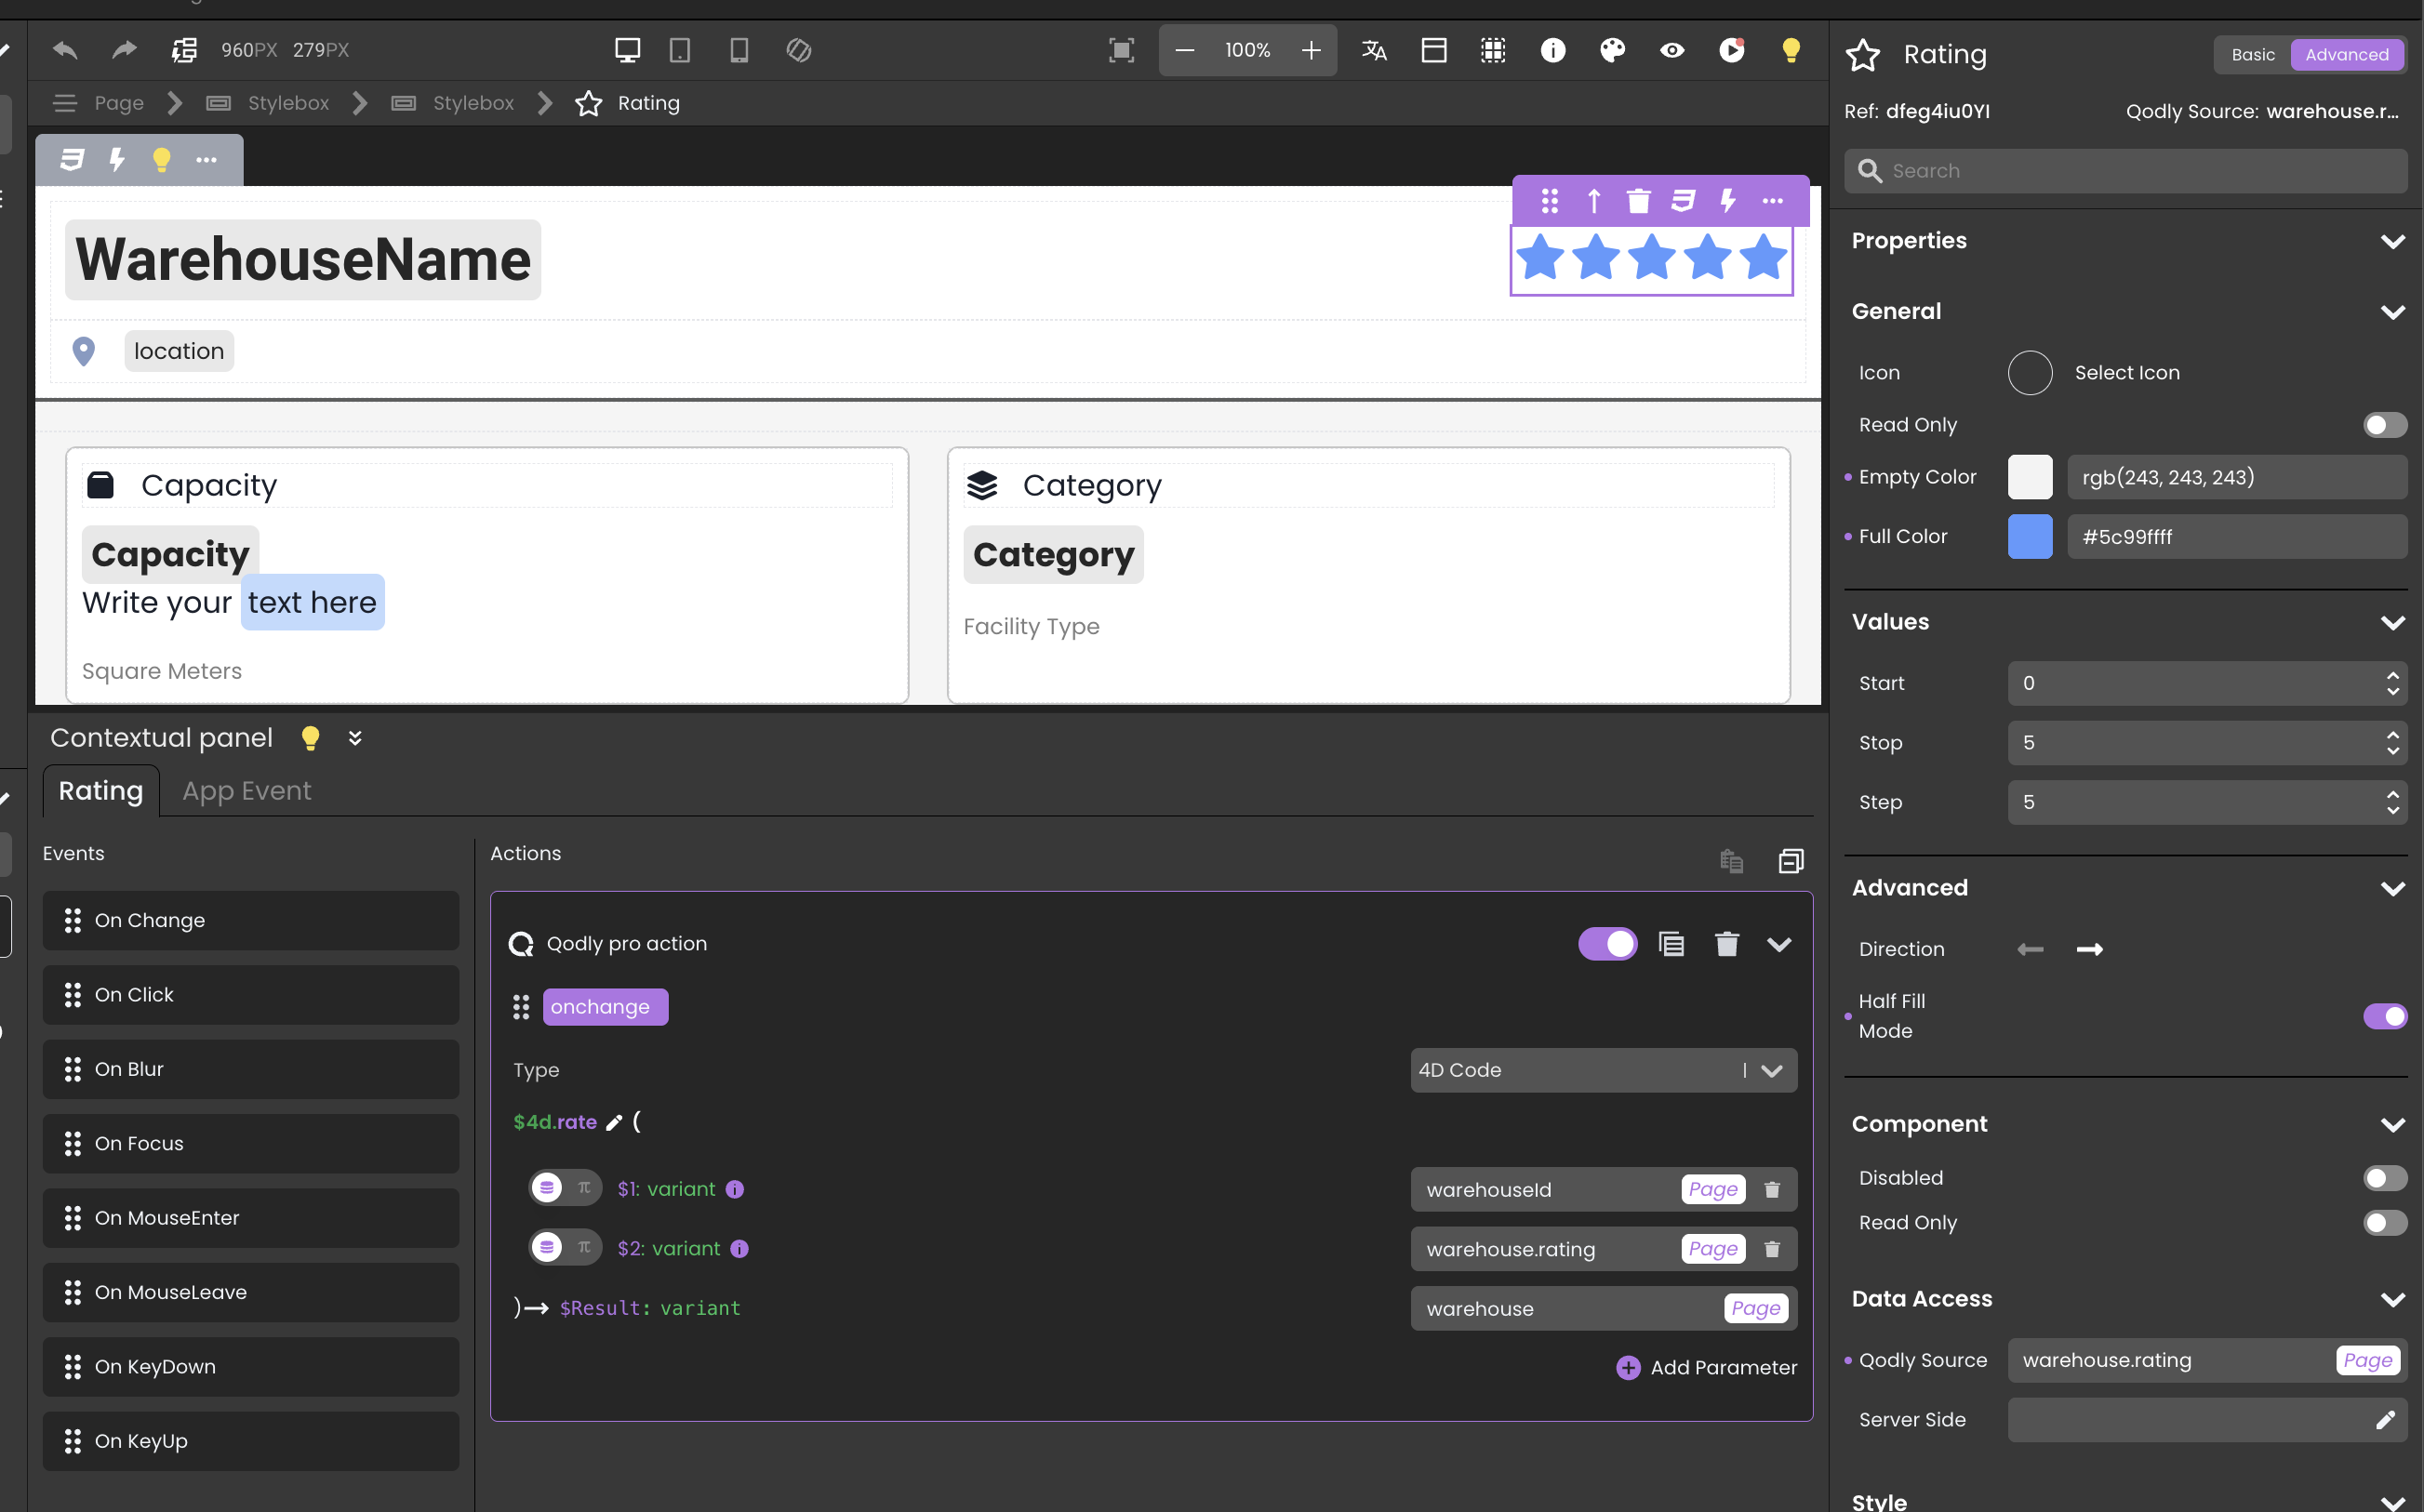This screenshot has width=2424, height=1512.
Task: Click edit pencil next to $4d.rate
Action: [x=614, y=1122]
